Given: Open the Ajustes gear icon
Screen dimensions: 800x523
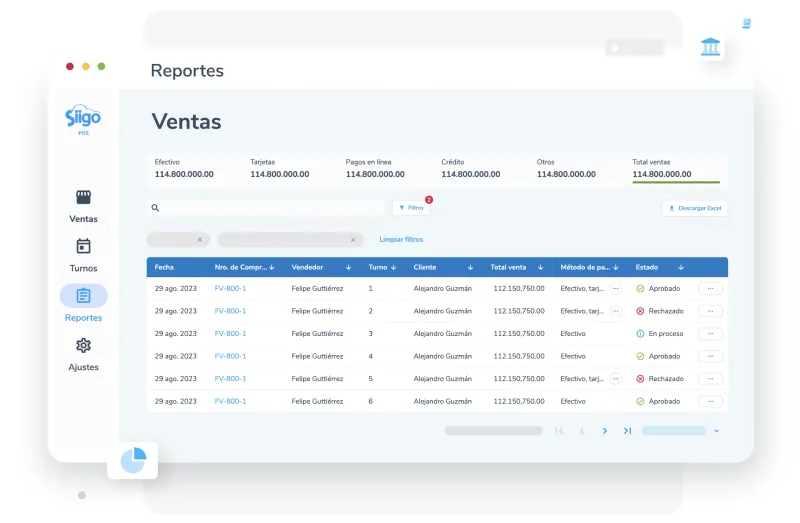Looking at the screenshot, I should coord(83,345).
